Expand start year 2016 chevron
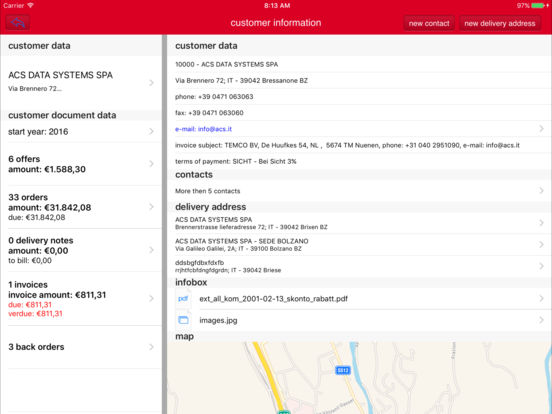 tap(151, 131)
